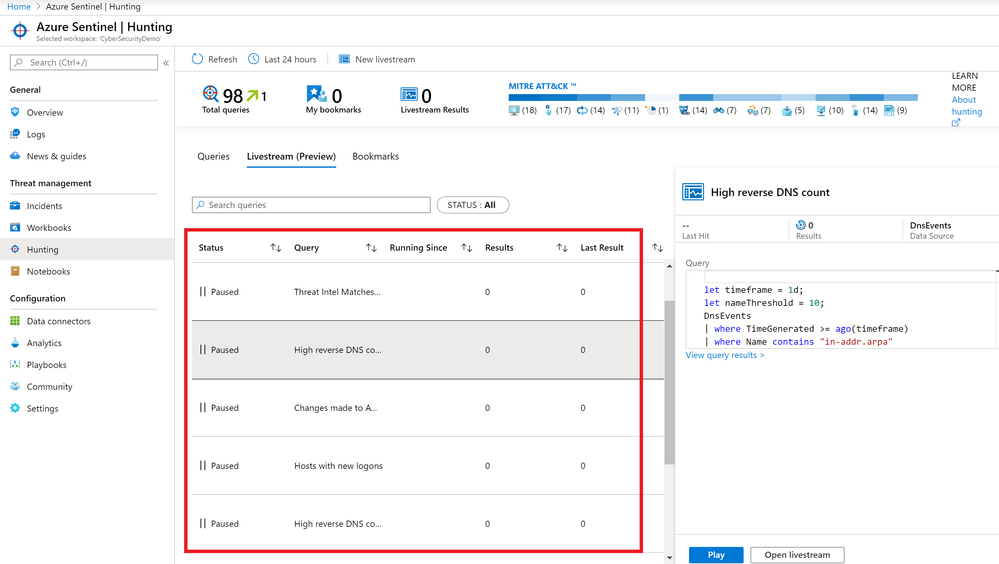Open Notebooks in the sidebar

pyautogui.click(x=48, y=271)
